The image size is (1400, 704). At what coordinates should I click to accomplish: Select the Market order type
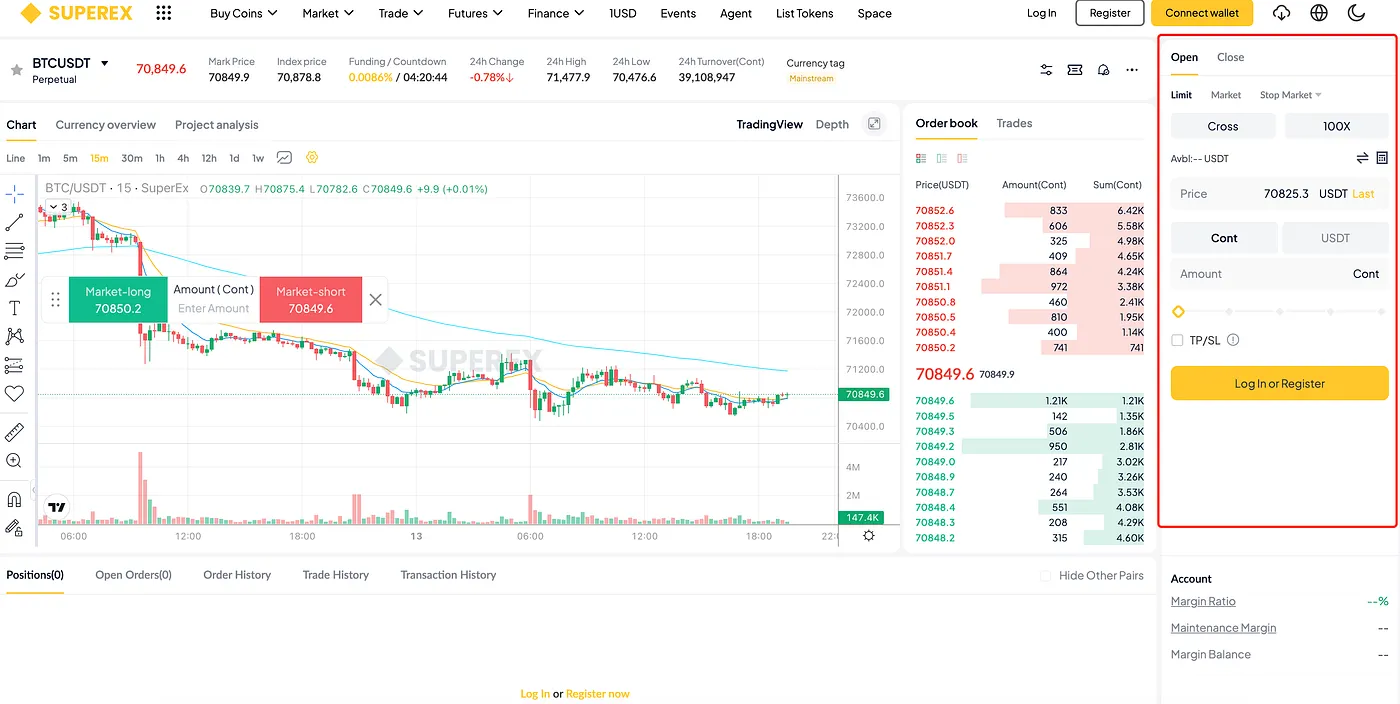[x=1226, y=95]
